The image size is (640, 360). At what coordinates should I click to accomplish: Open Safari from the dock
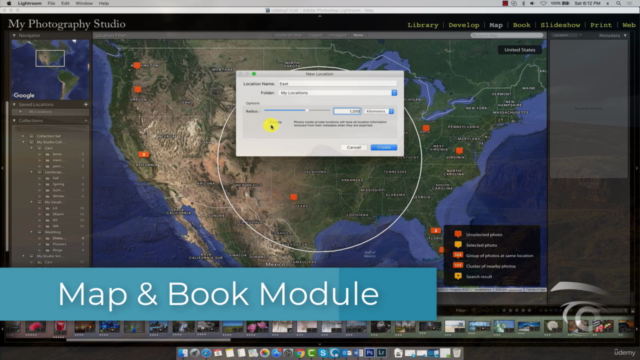[206, 353]
